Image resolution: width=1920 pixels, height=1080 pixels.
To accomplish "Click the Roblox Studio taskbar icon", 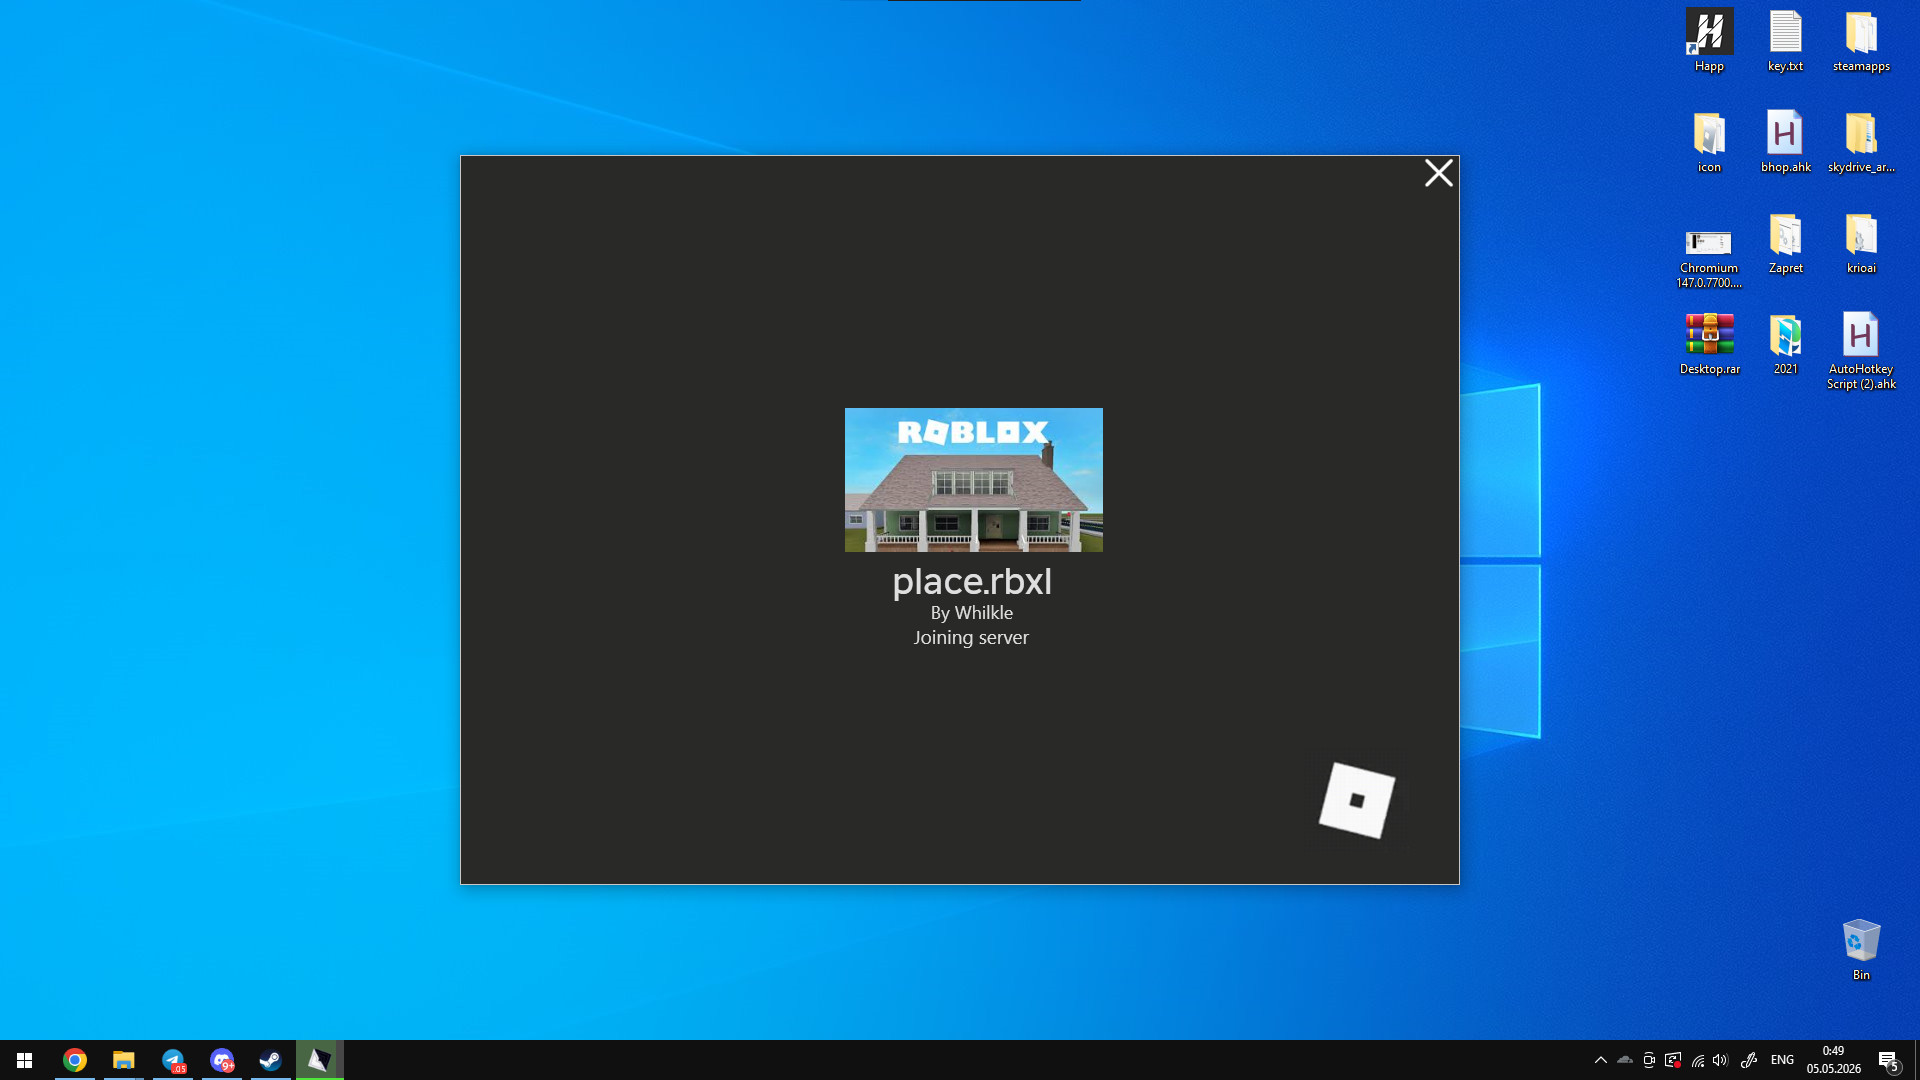I will click(x=319, y=1060).
